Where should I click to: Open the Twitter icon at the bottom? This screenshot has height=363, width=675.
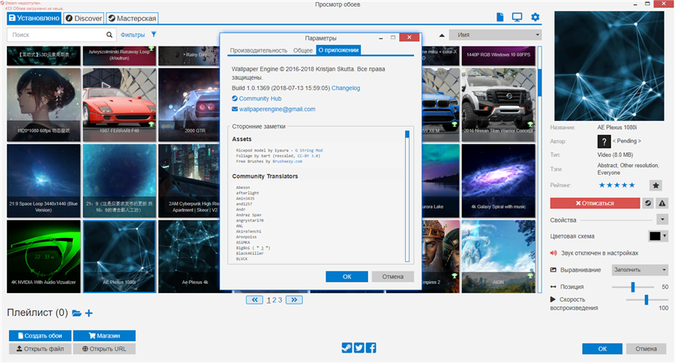pos(359,347)
